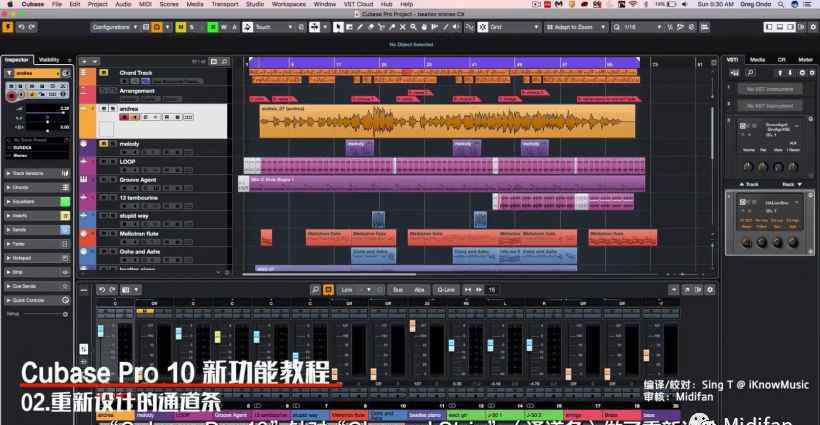The height and width of the screenshot is (425, 820).
Task: Toggle global Solo S button in toolbar
Action: click(x=191, y=27)
